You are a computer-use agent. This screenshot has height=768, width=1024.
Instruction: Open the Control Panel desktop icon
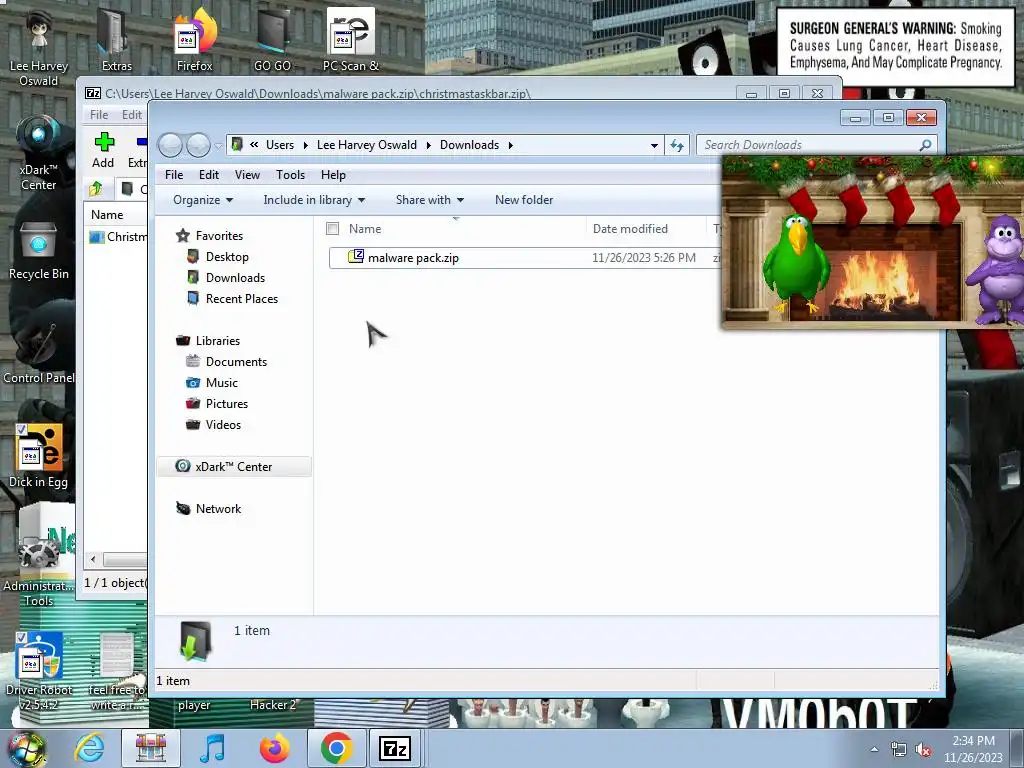click(39, 353)
